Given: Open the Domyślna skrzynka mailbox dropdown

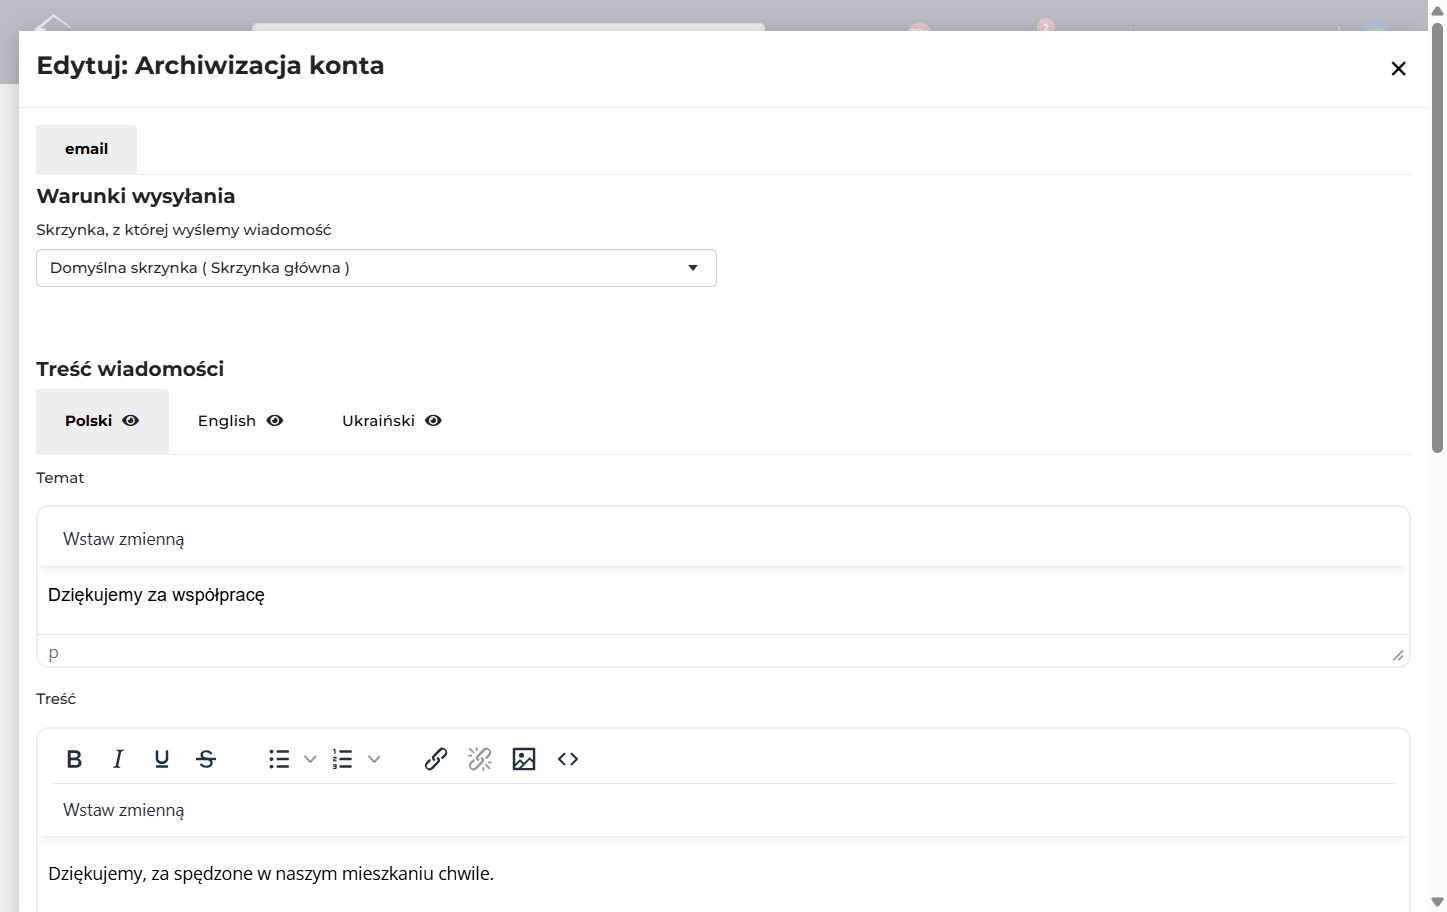Looking at the screenshot, I should pyautogui.click(x=376, y=268).
